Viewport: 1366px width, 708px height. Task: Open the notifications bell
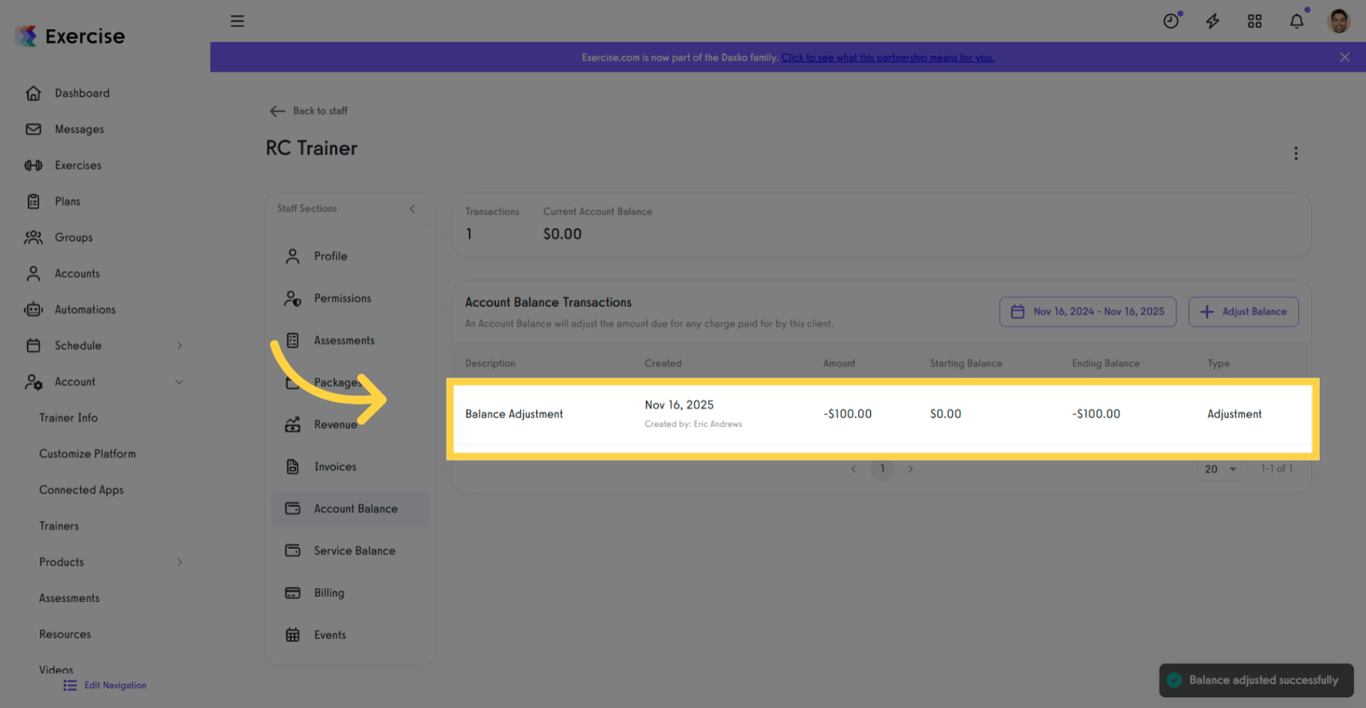(1296, 20)
